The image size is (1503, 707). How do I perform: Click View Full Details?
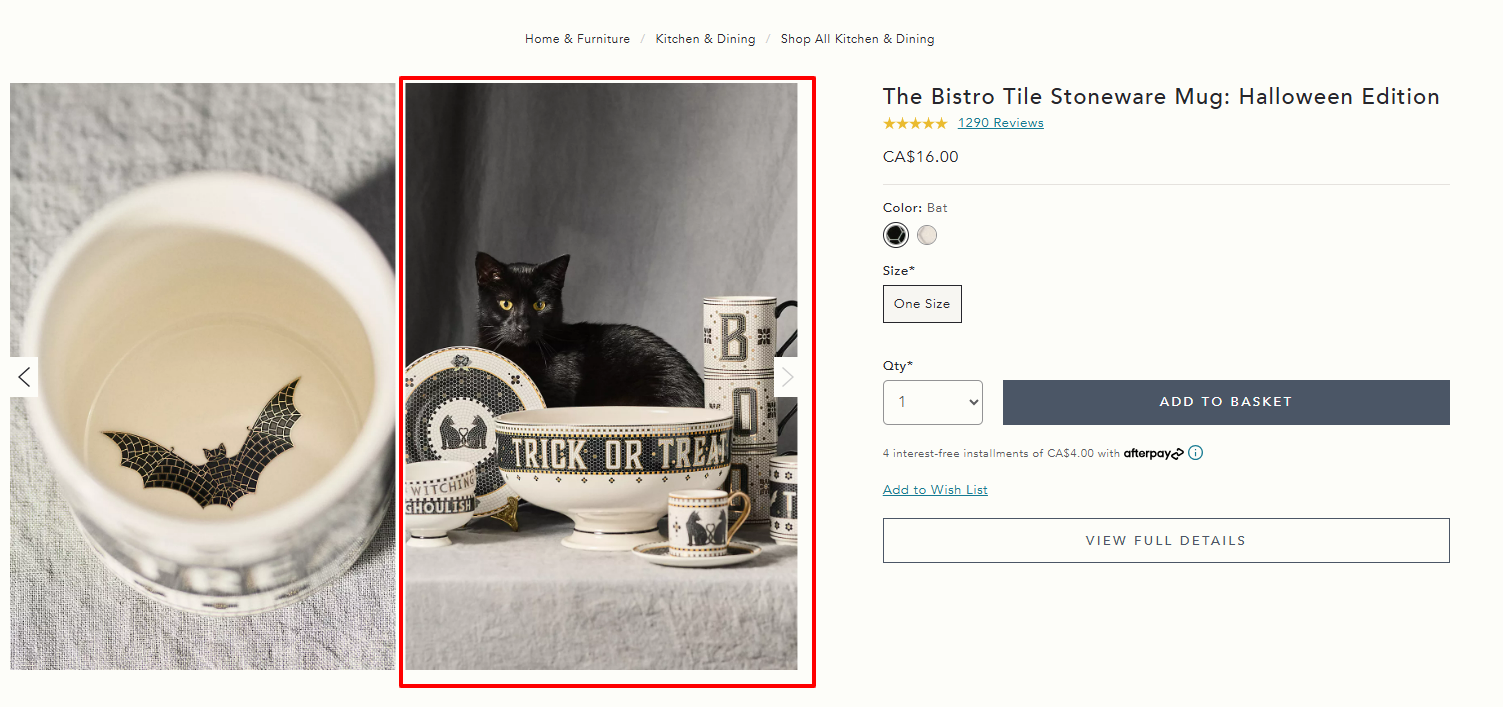coord(1165,540)
